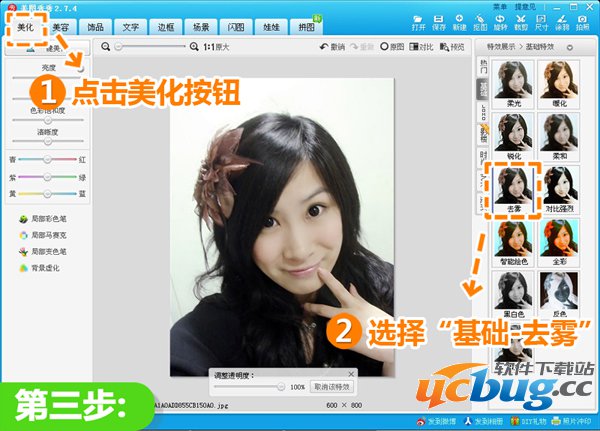The image size is (600, 431).
Task: Apply the 黑白色 effect thumbnail
Action: coord(513,295)
